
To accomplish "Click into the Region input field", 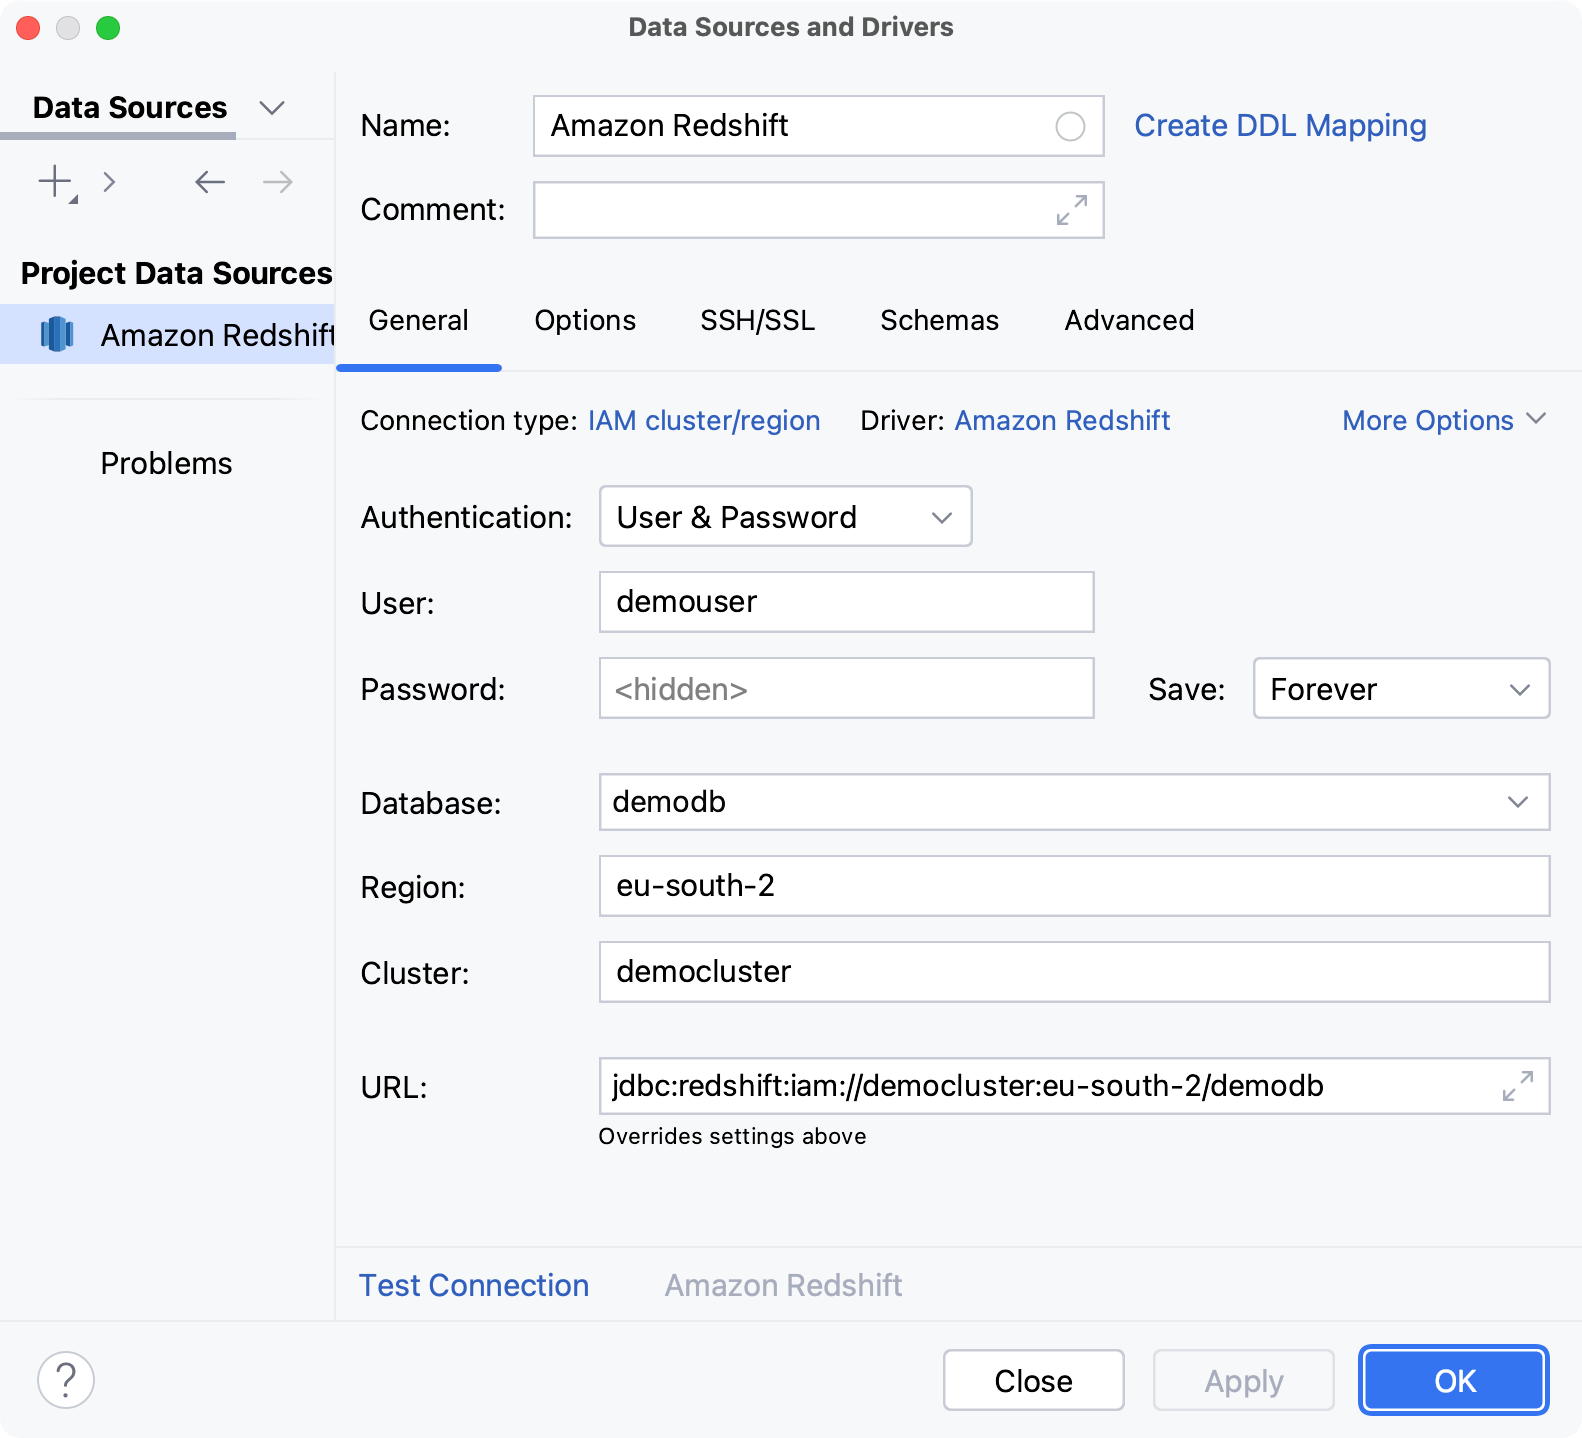I will point(1074,886).
